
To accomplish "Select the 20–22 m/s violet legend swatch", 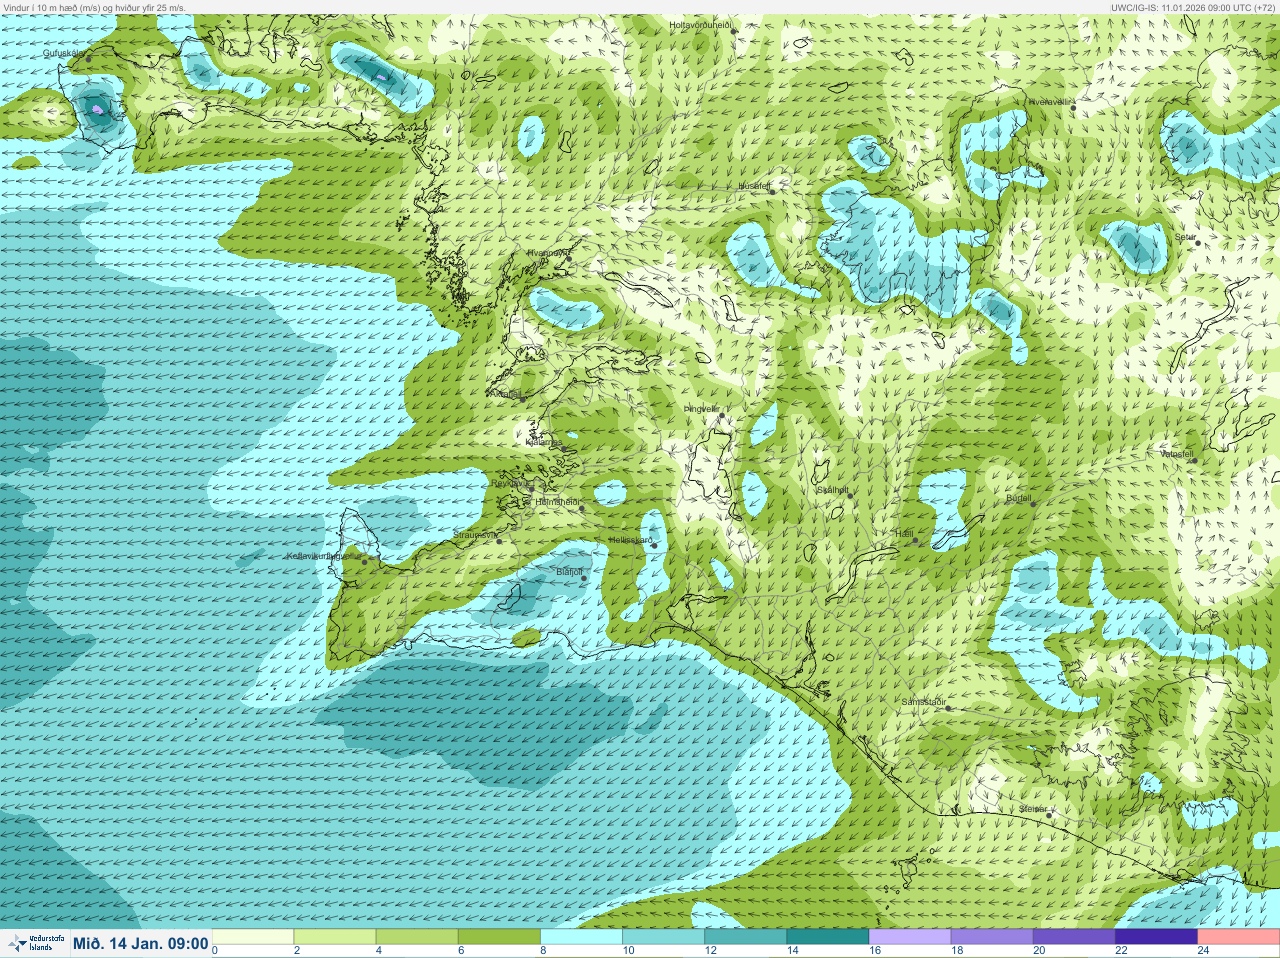I will 1074,936.
